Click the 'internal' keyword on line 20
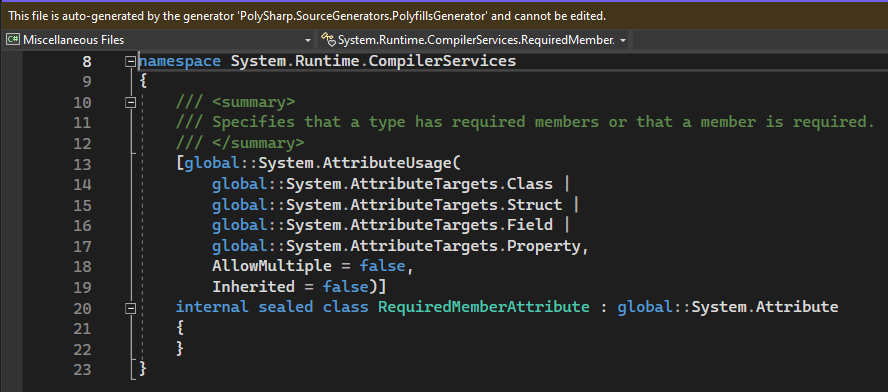Screen dimensions: 888x392 click(x=212, y=308)
